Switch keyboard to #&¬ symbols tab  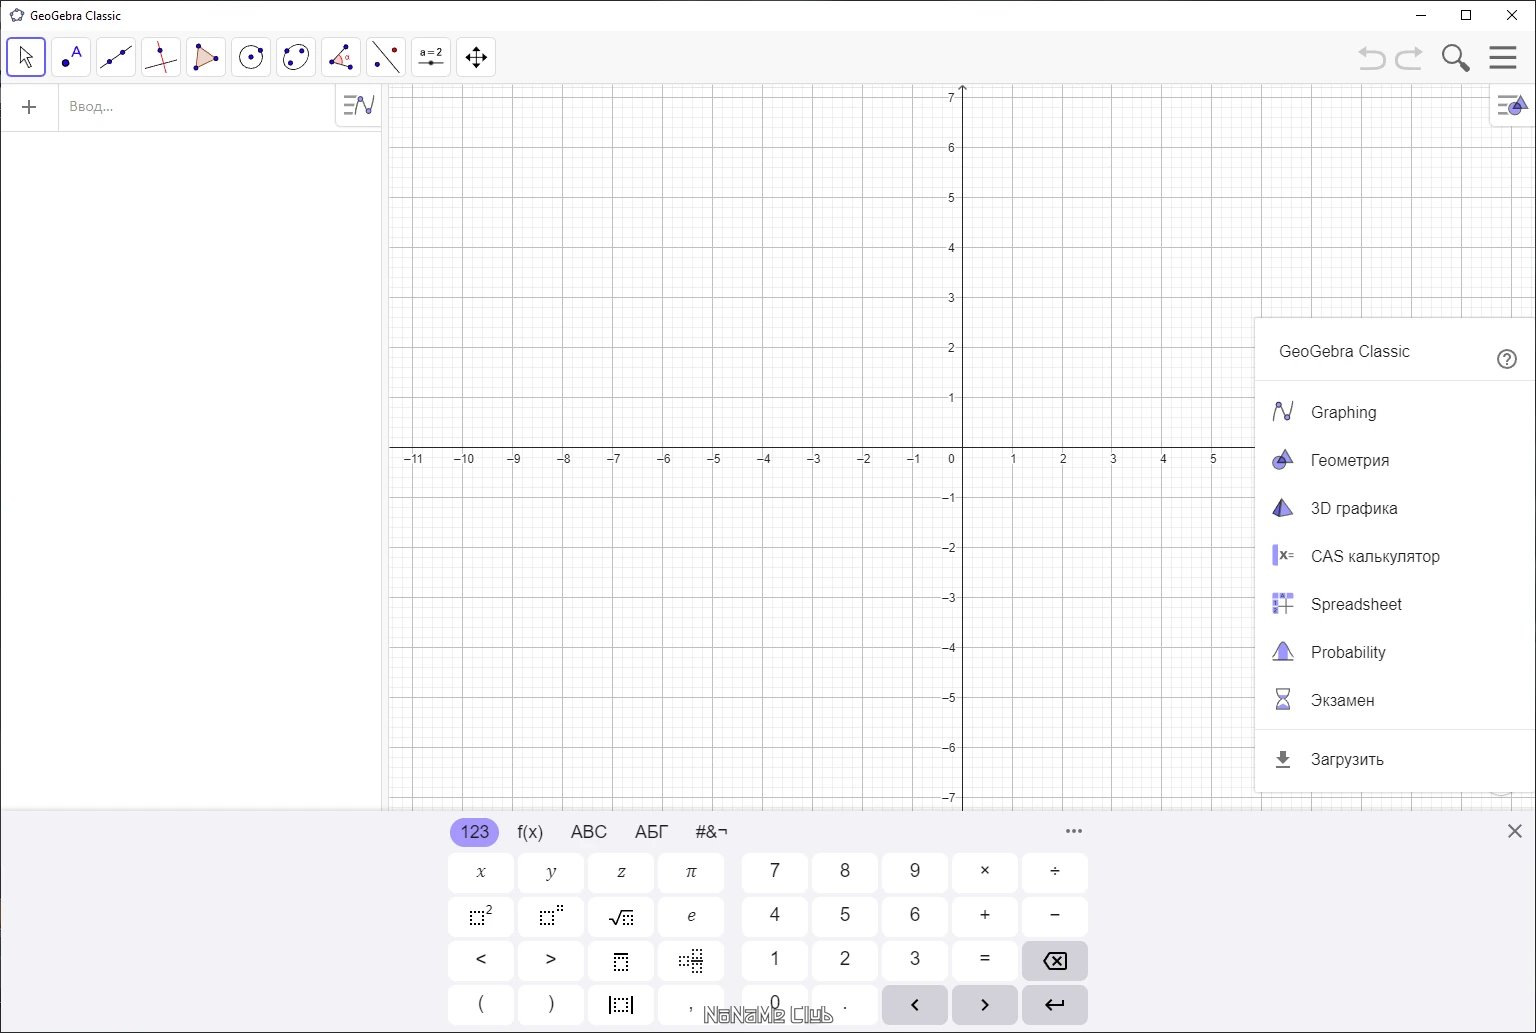point(712,832)
